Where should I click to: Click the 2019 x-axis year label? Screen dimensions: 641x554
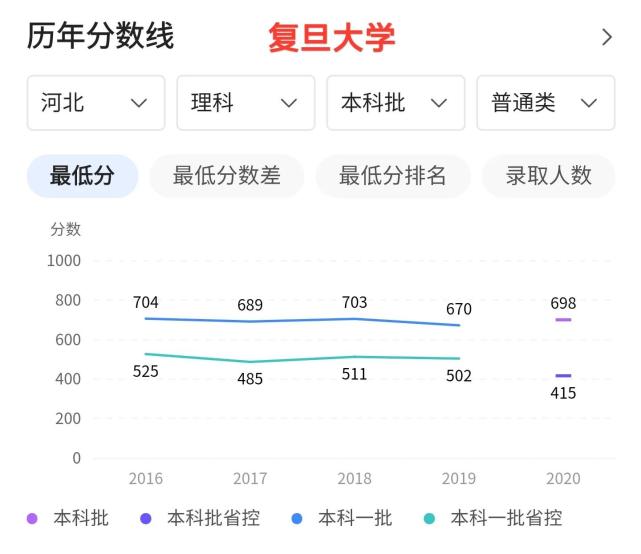[x=459, y=478]
